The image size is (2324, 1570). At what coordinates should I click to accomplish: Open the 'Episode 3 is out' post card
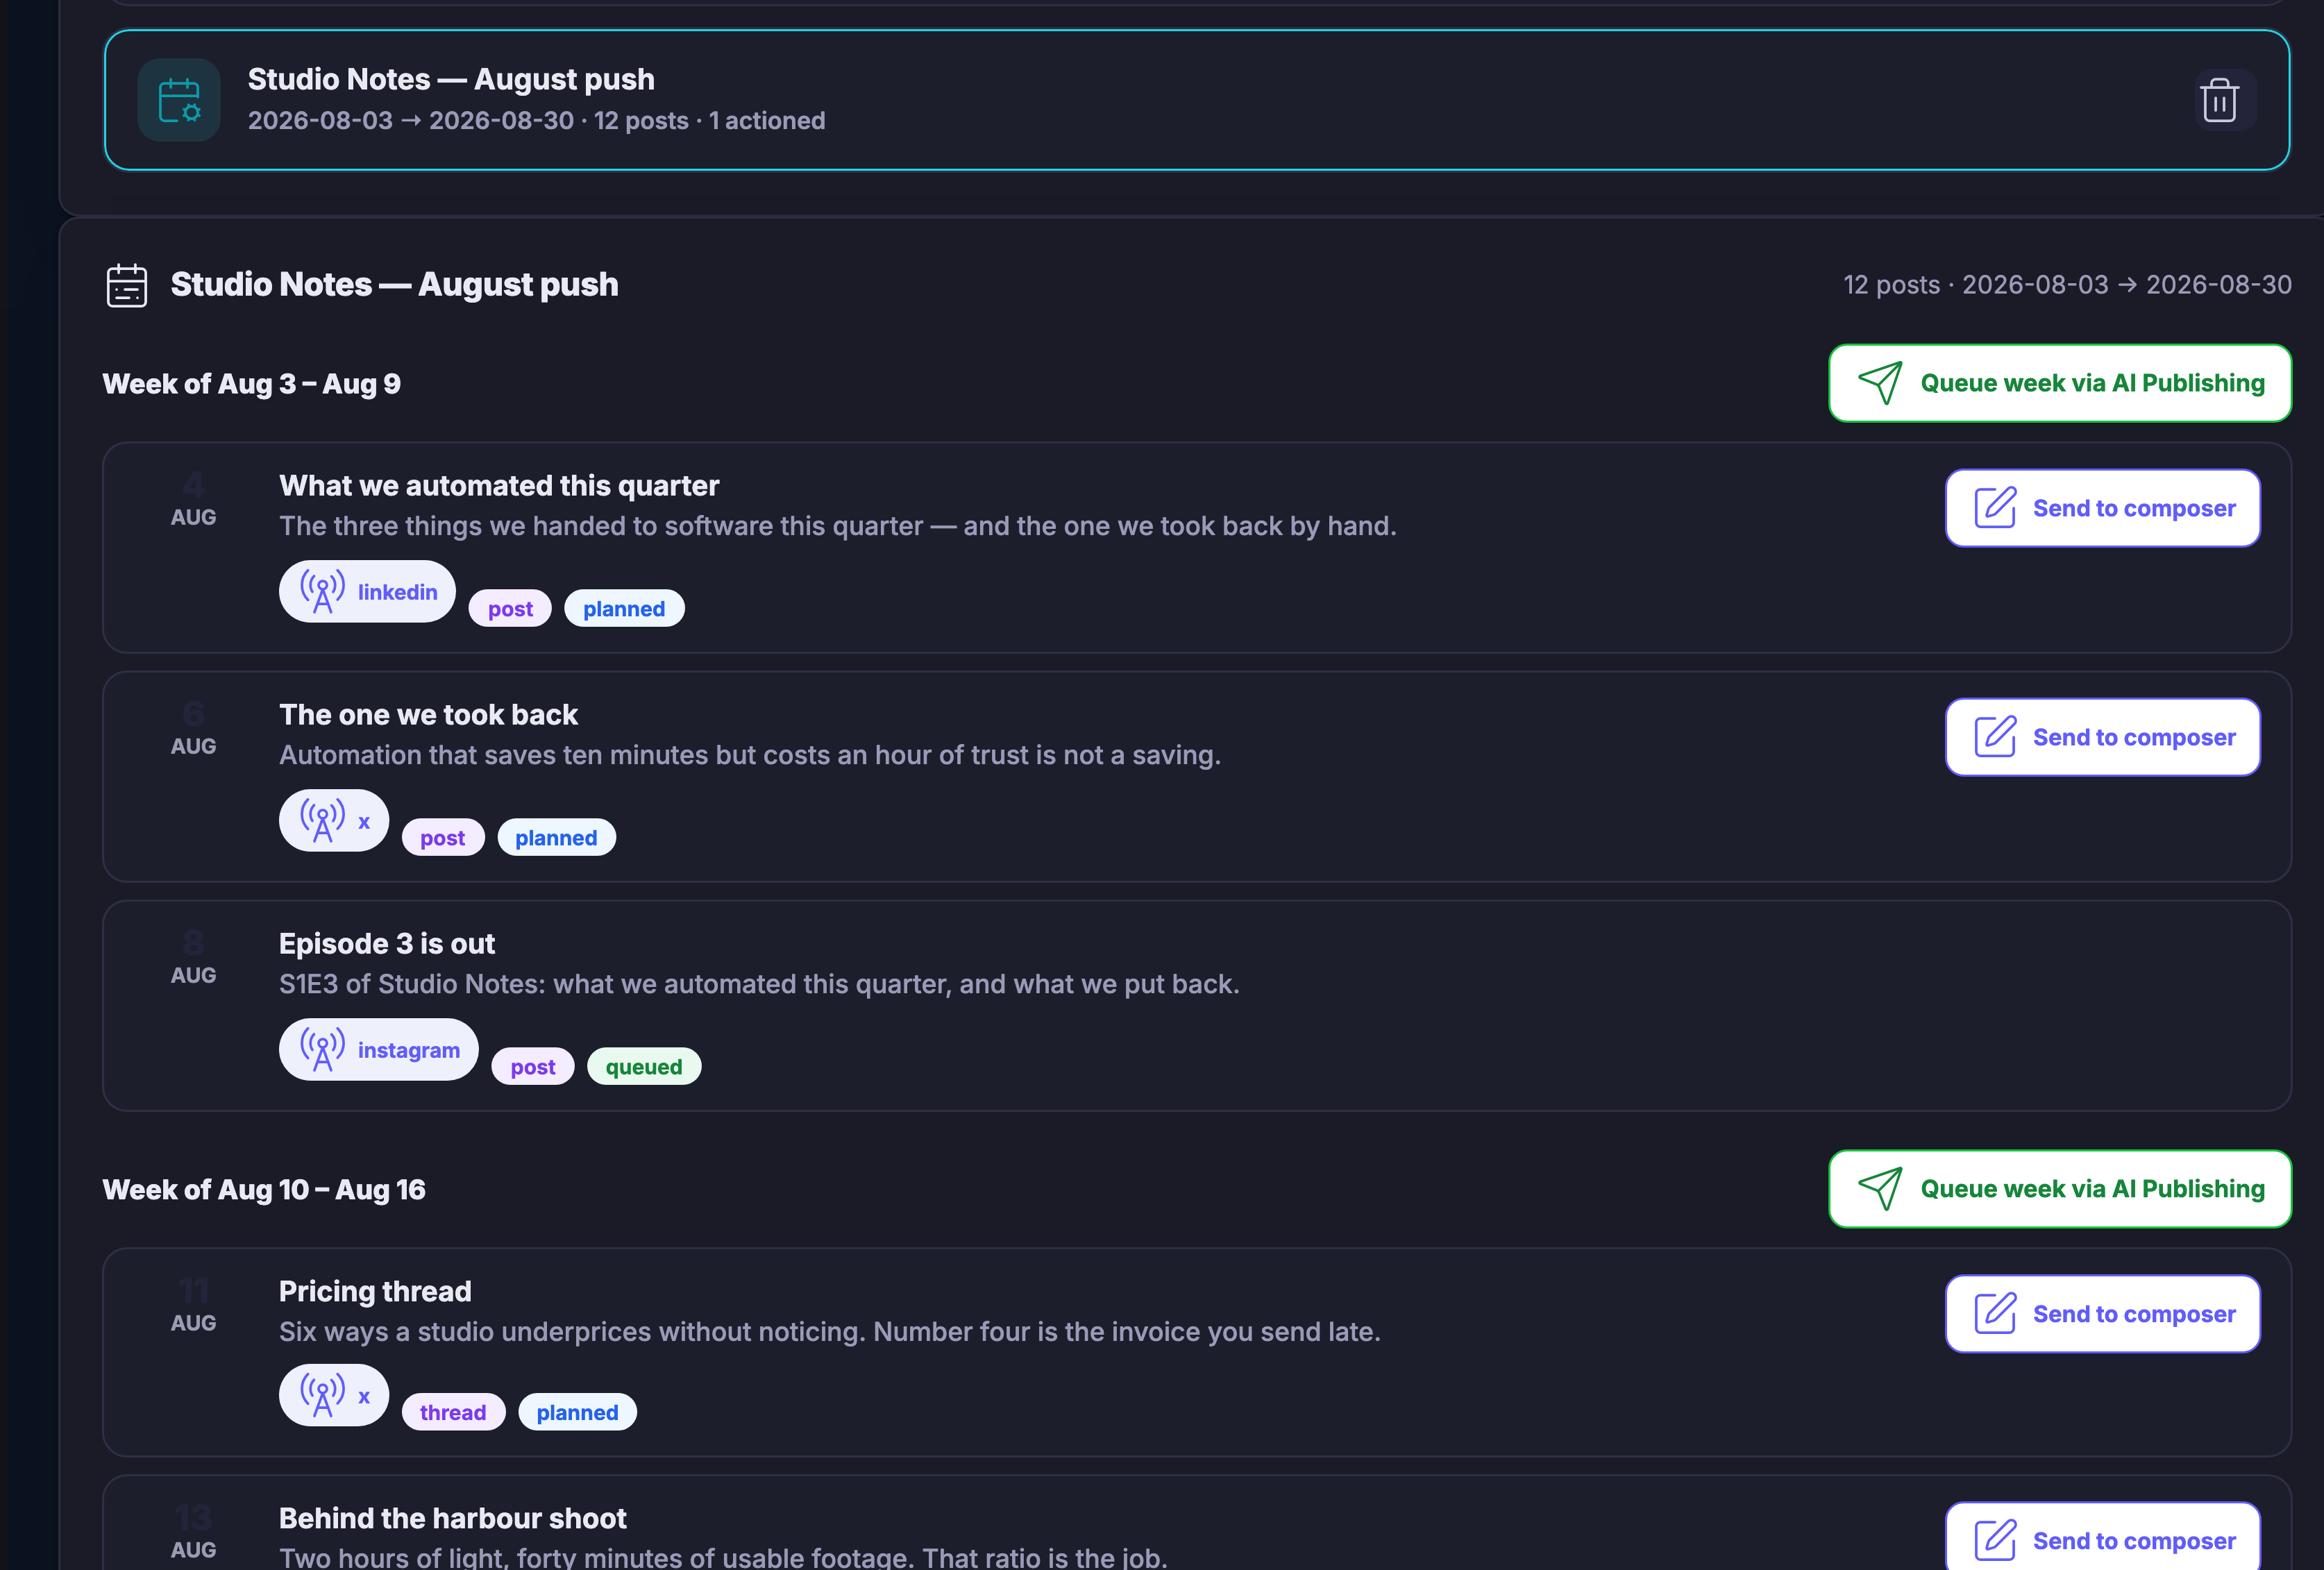click(x=1197, y=1006)
